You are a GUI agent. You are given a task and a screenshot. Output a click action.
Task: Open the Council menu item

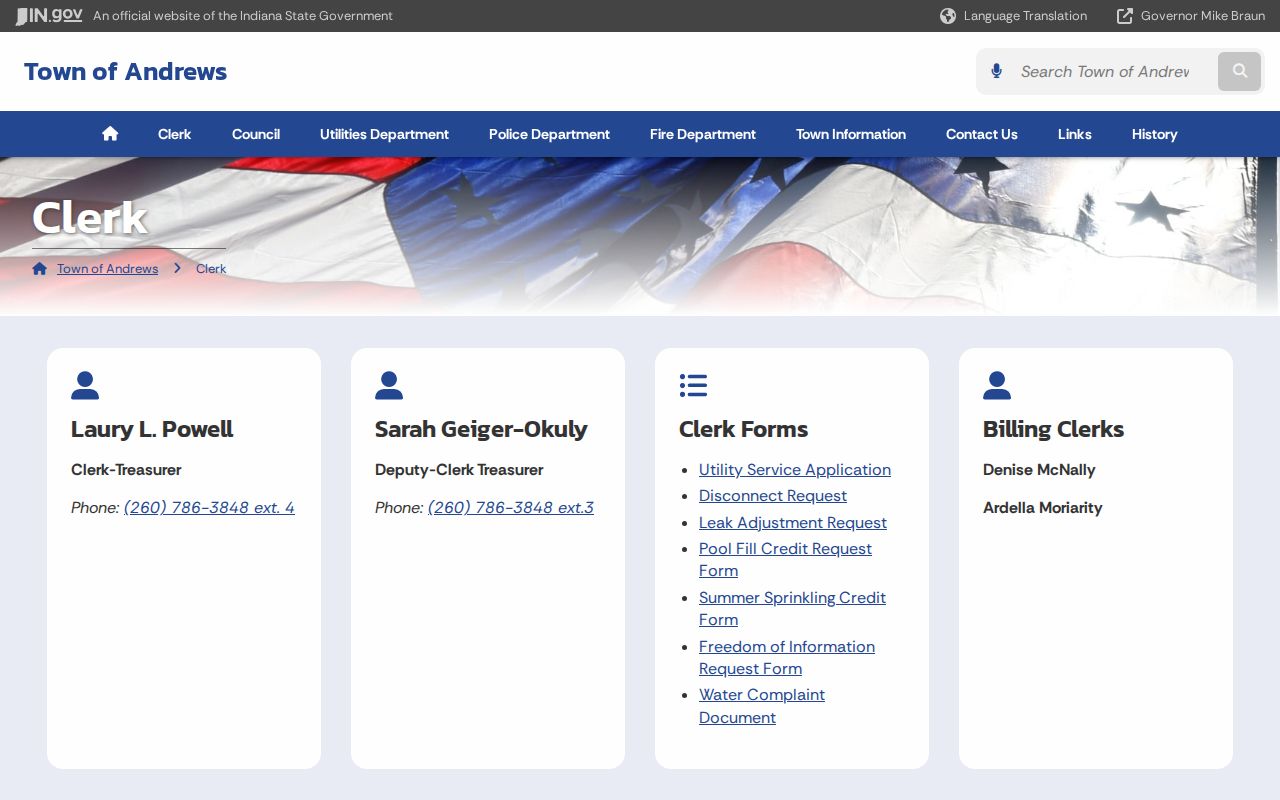point(256,134)
